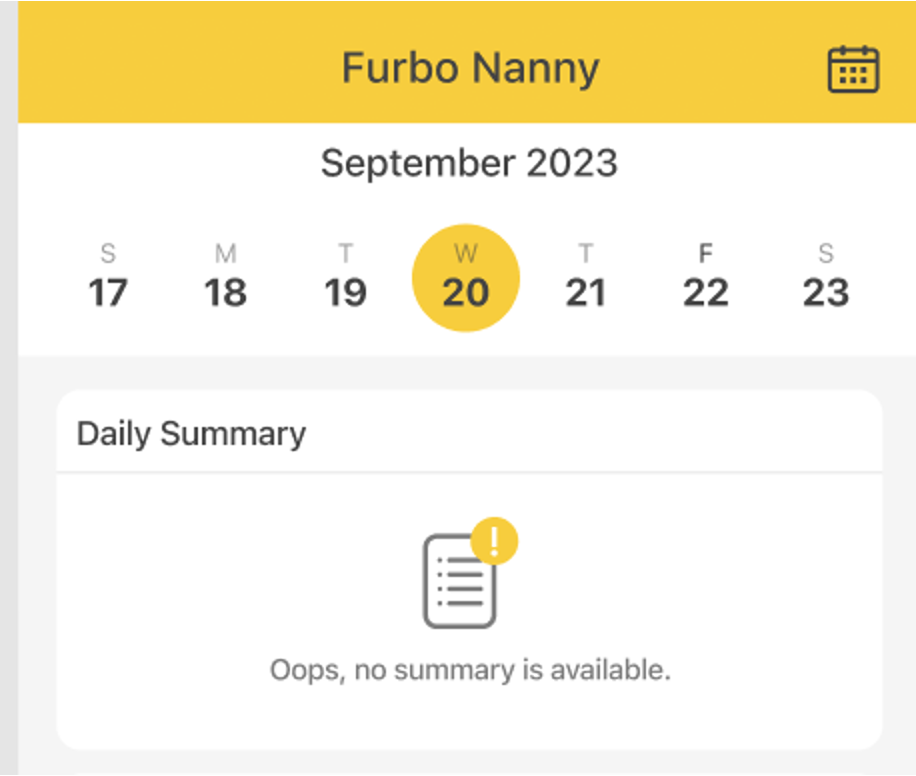The width and height of the screenshot is (916, 776).
Task: Select Monday the 18th
Action: point(226,292)
